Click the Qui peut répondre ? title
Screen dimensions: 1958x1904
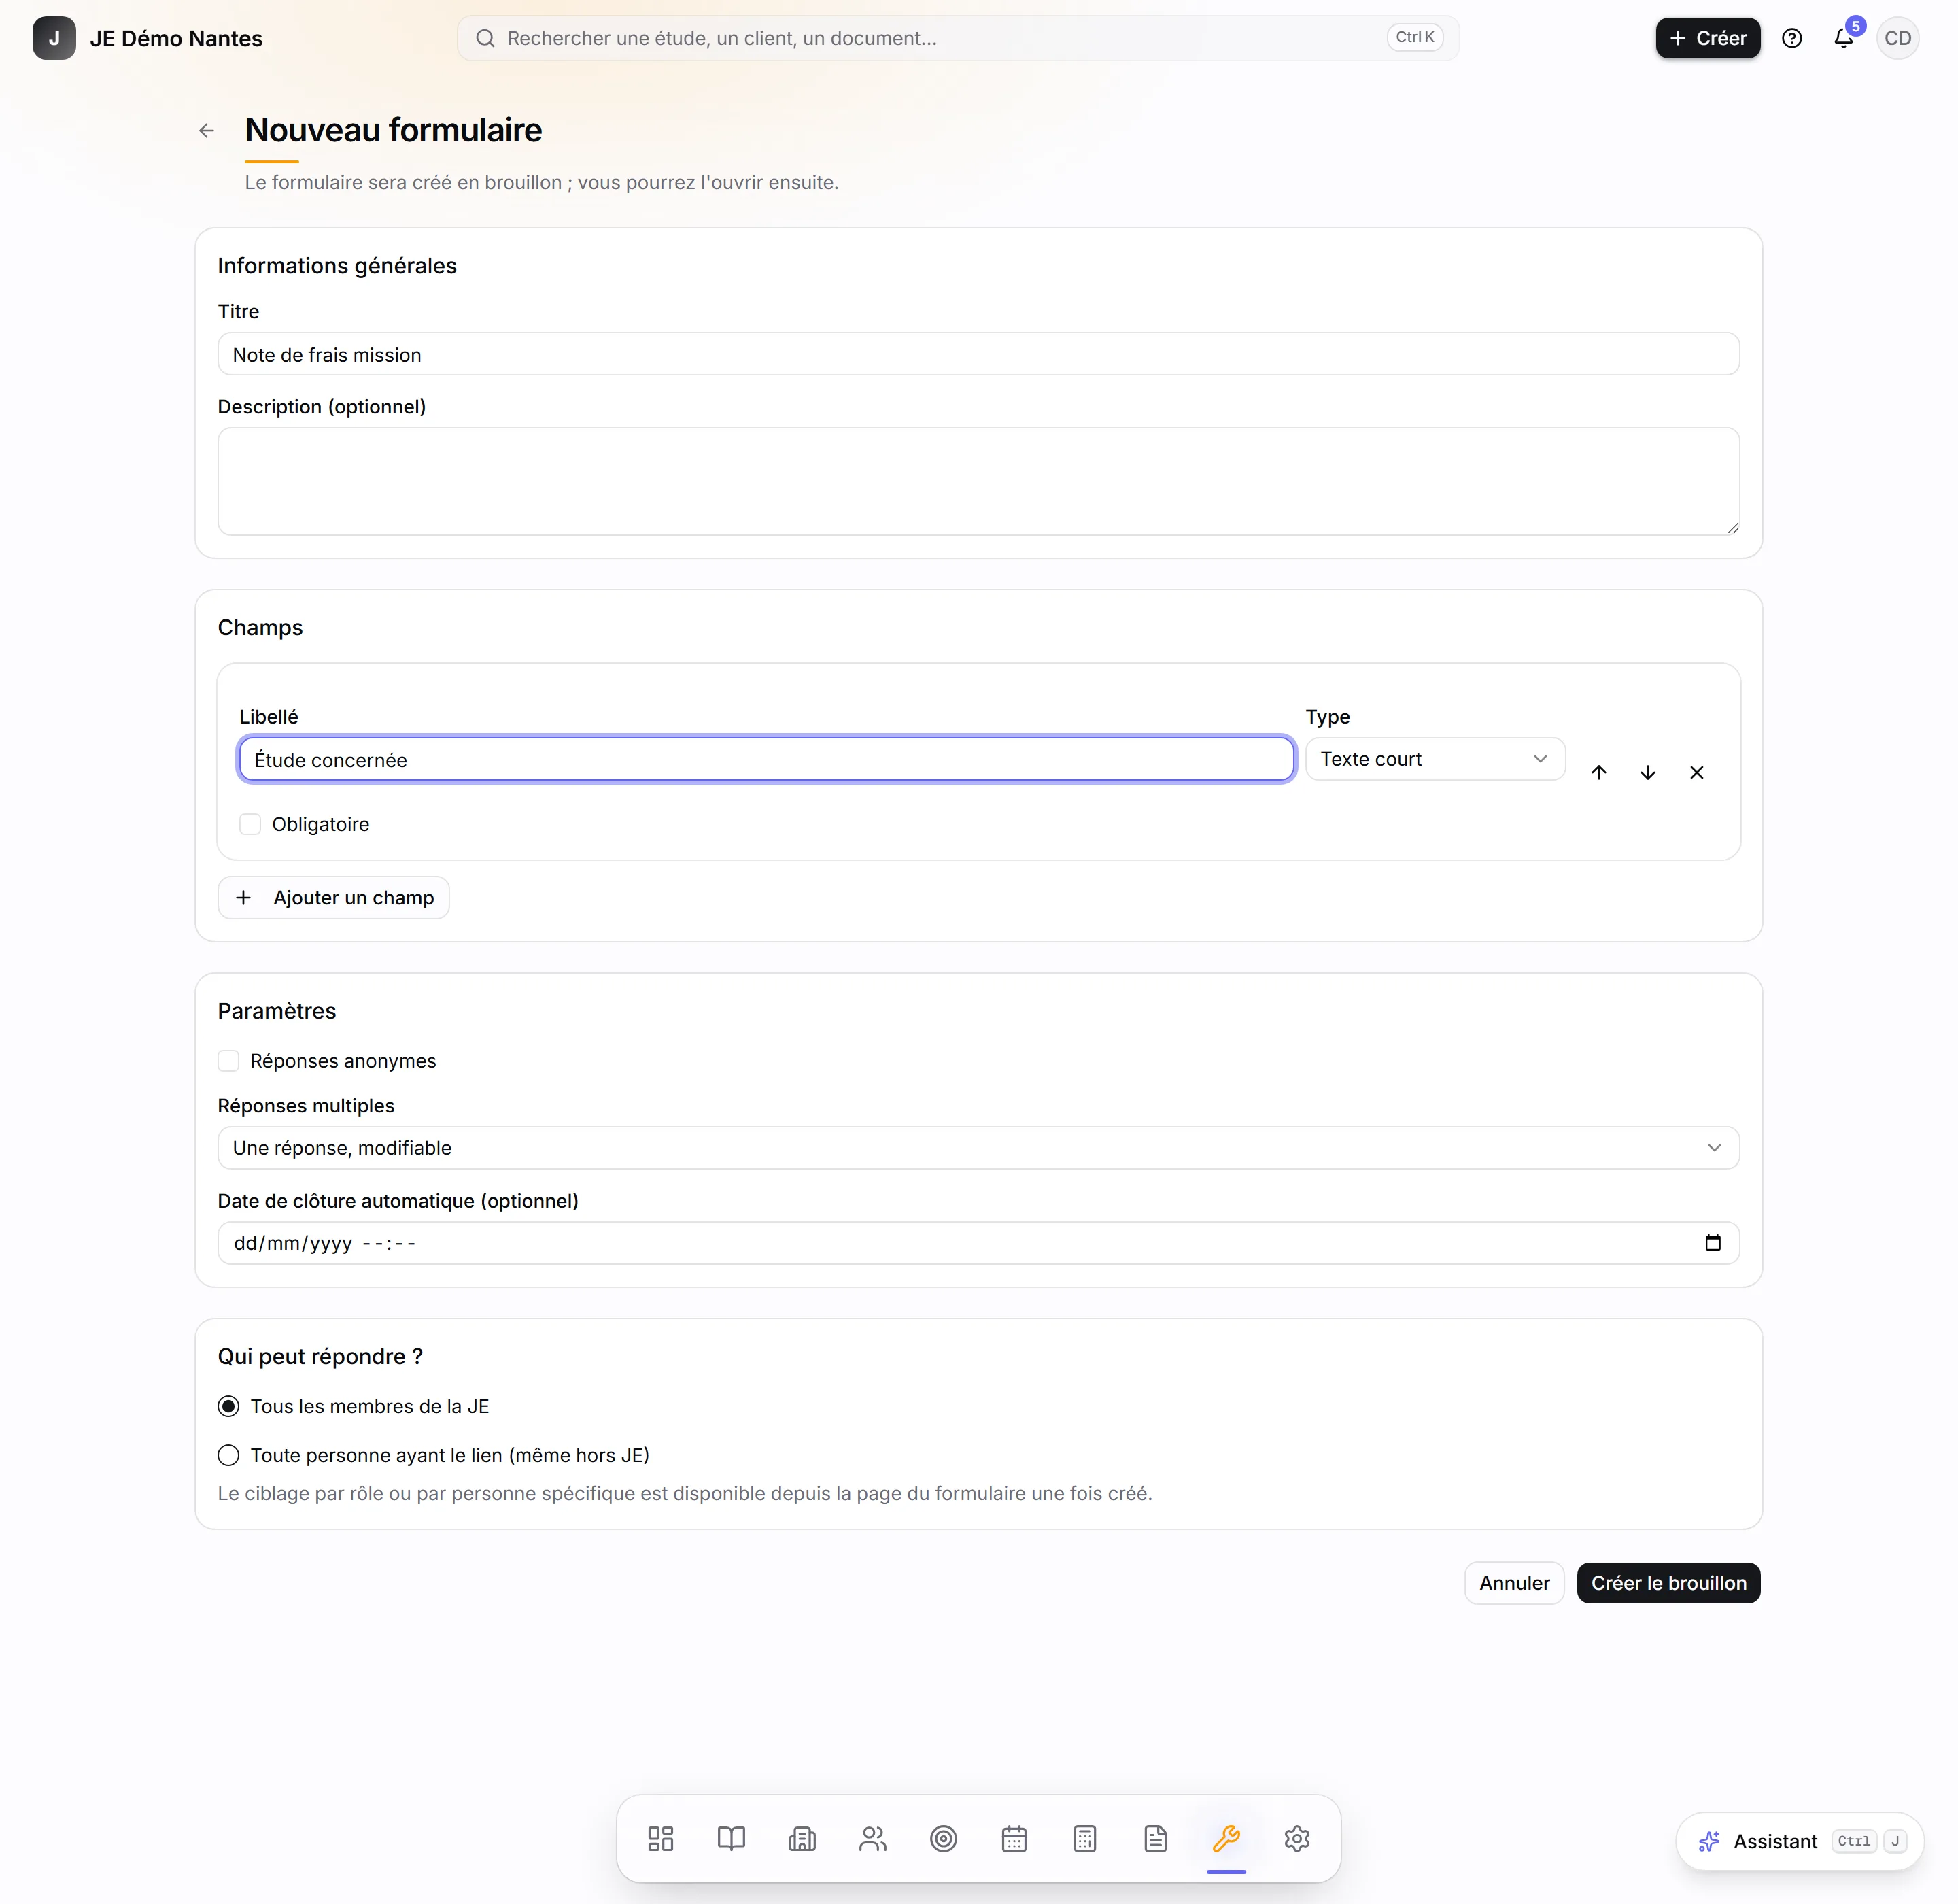320,1356
